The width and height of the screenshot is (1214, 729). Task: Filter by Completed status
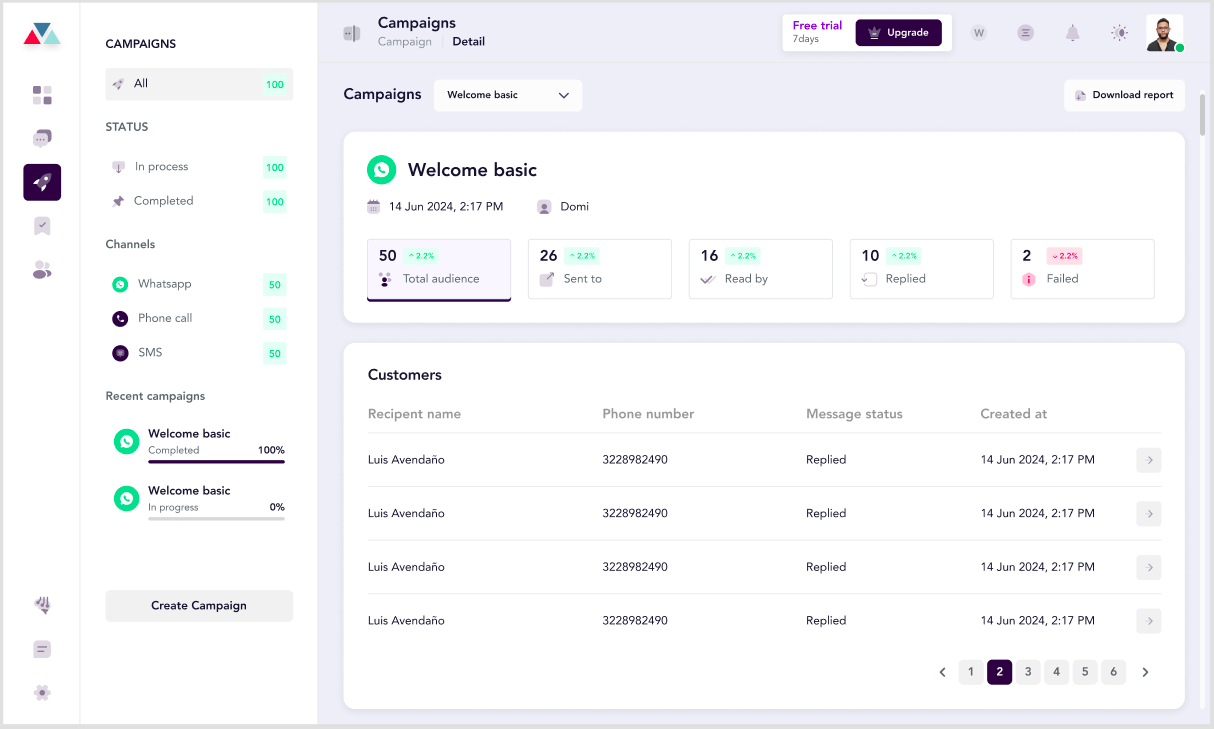[199, 201]
